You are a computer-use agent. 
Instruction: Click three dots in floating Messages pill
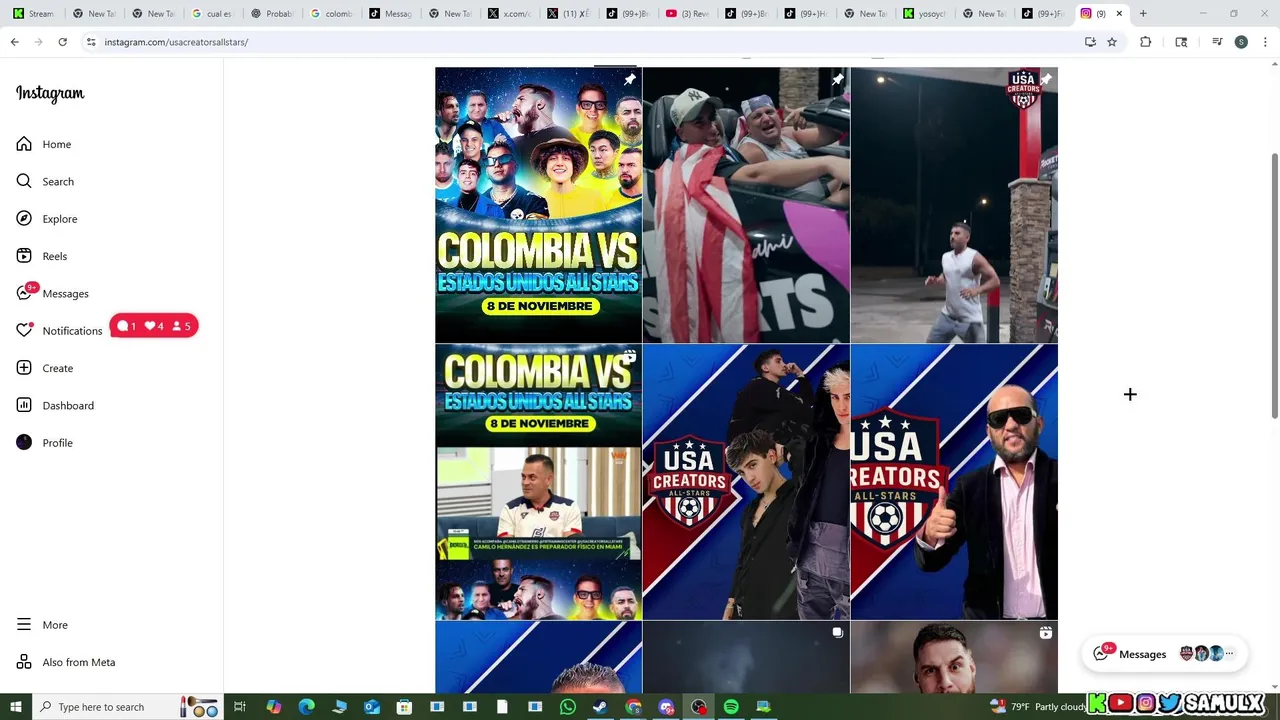(x=1229, y=654)
